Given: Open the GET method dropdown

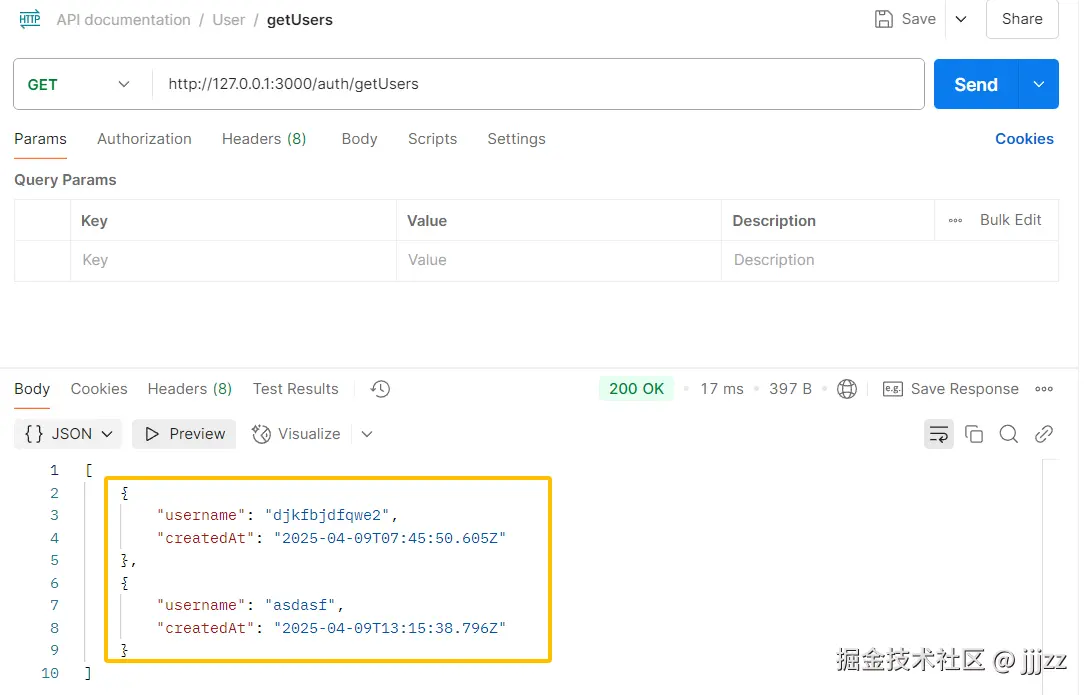Looking at the screenshot, I should (82, 84).
